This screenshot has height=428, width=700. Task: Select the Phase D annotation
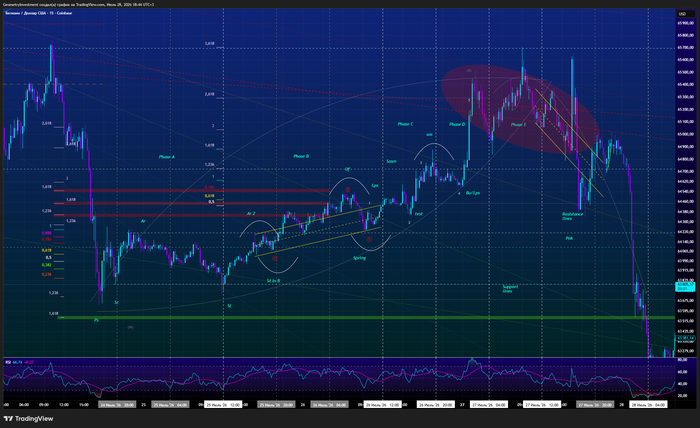[457, 124]
